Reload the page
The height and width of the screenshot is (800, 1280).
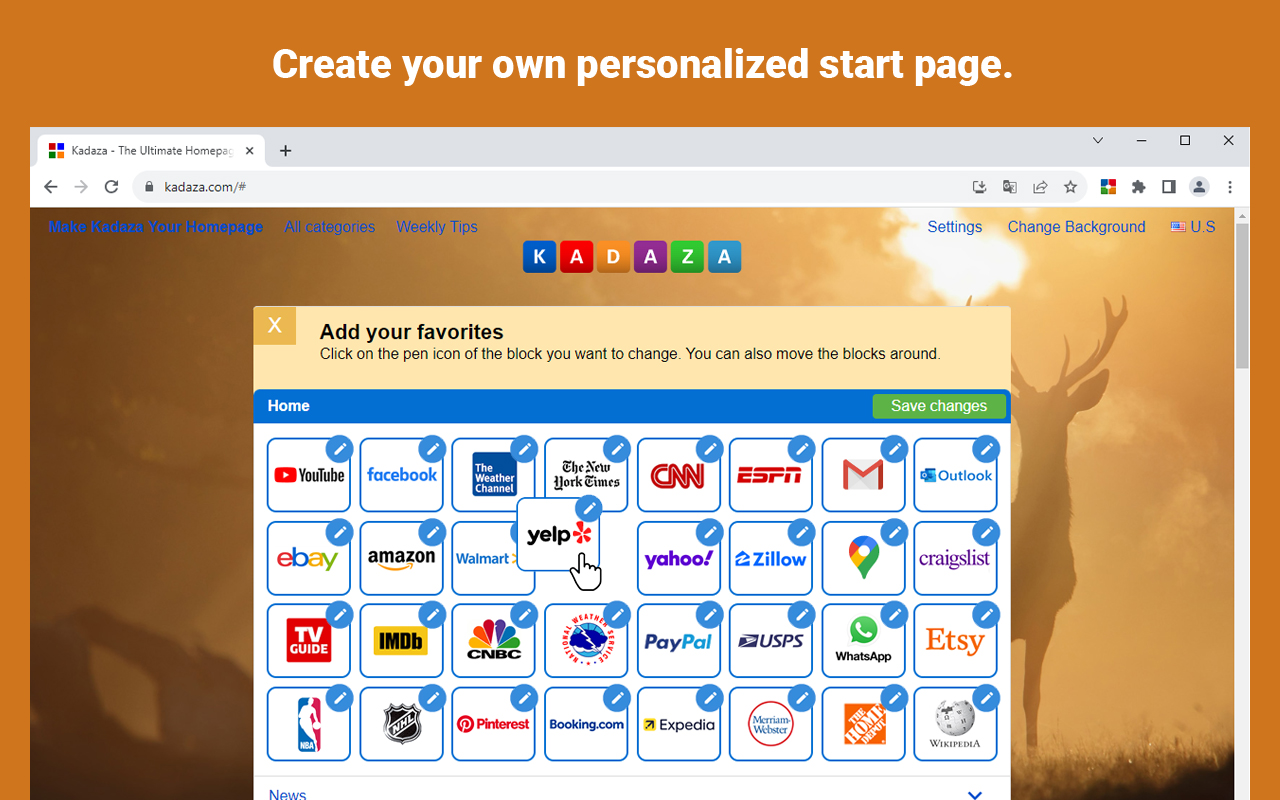click(111, 186)
